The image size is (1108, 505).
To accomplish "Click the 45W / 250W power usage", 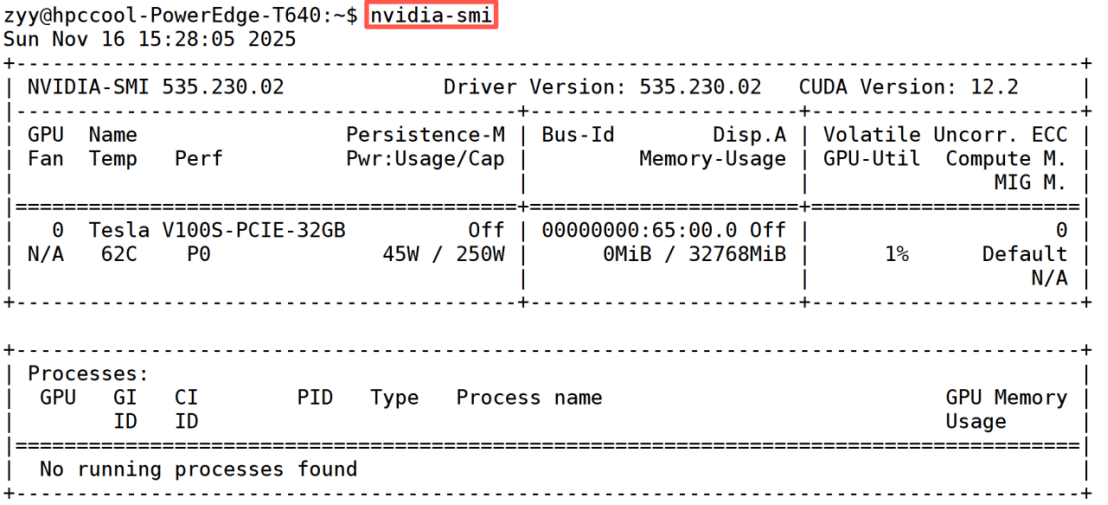I will tap(443, 254).
